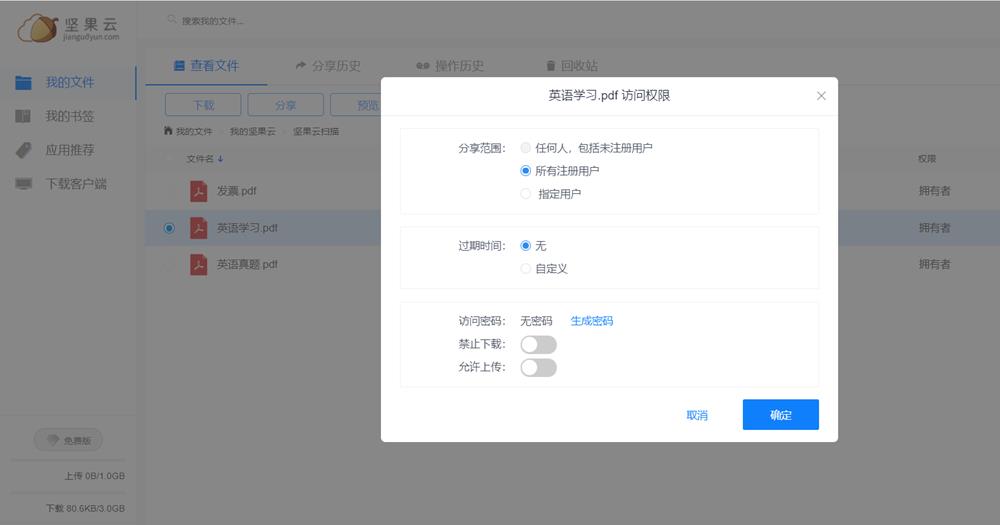This screenshot has width=1000, height=525.
Task: Click the 下载 80.6KB/3.0GB quota text
Action: pos(85,508)
